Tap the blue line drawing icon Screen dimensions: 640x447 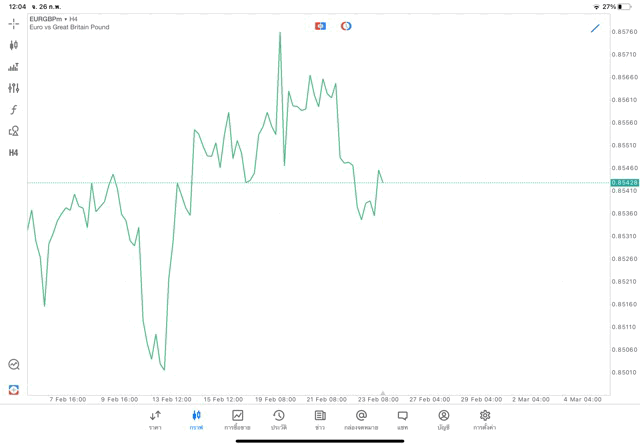(x=595, y=28)
